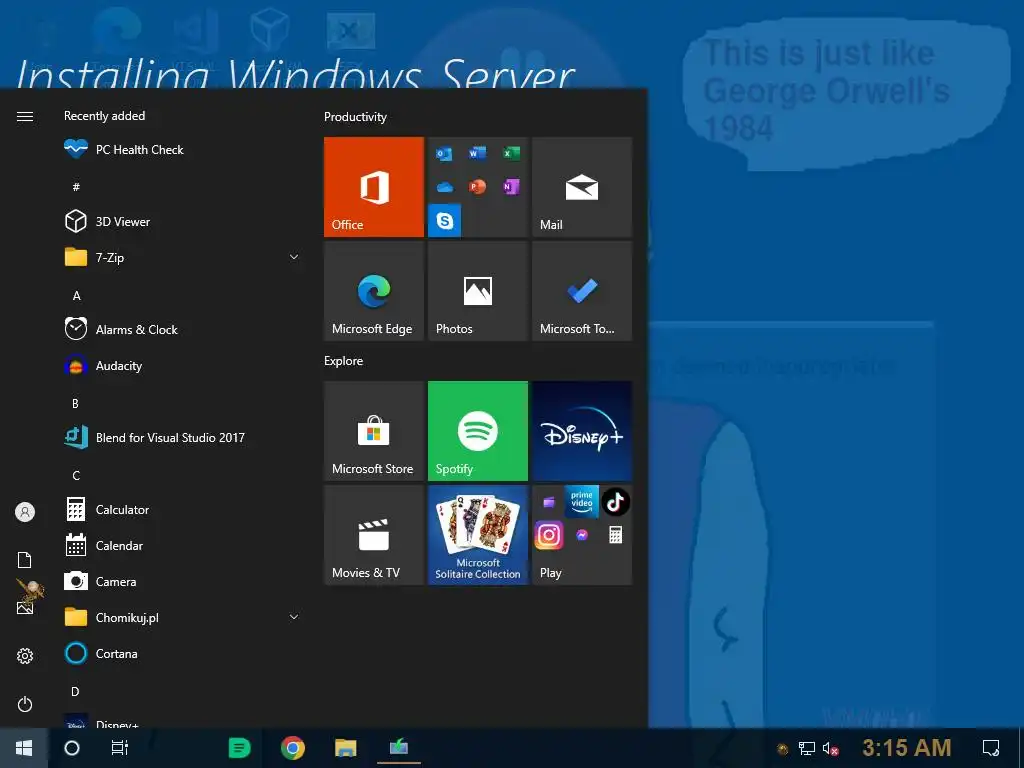Image resolution: width=1024 pixels, height=768 pixels.
Task: Click the muted volume tray icon
Action: click(x=830, y=748)
